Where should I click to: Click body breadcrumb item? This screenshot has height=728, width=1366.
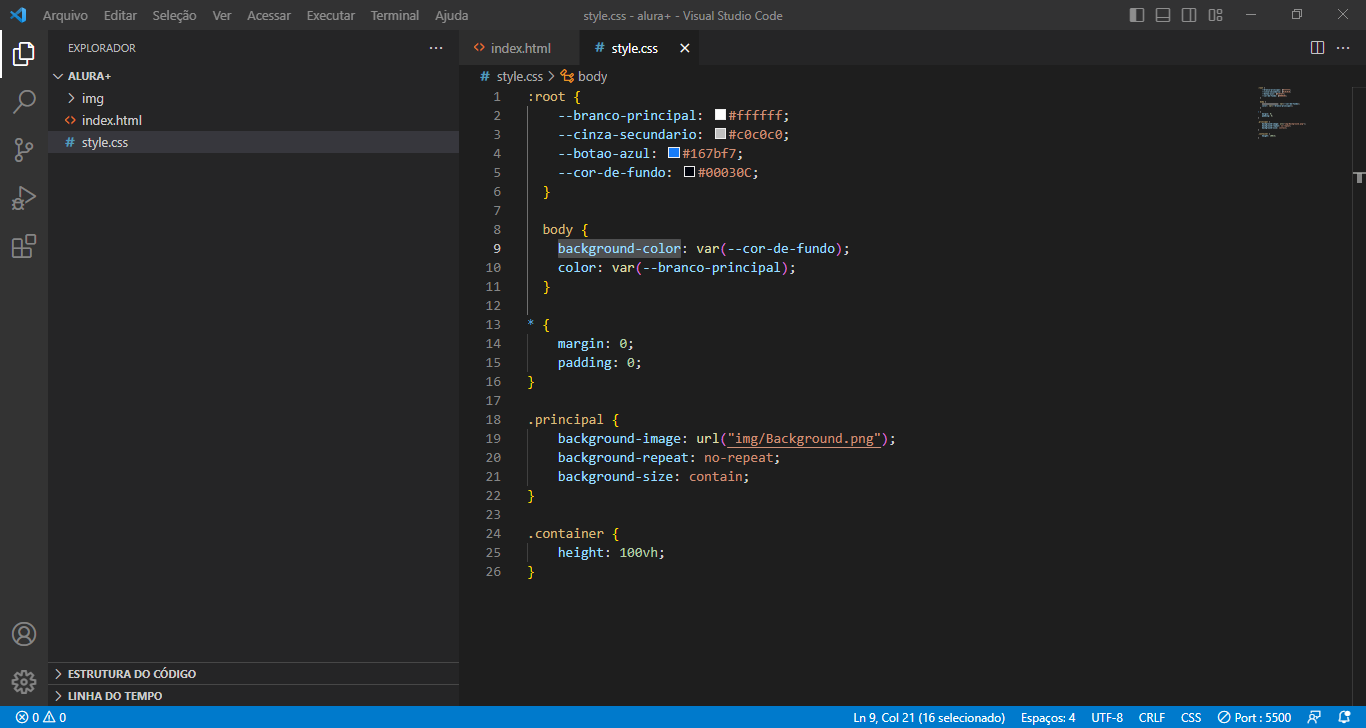point(592,76)
